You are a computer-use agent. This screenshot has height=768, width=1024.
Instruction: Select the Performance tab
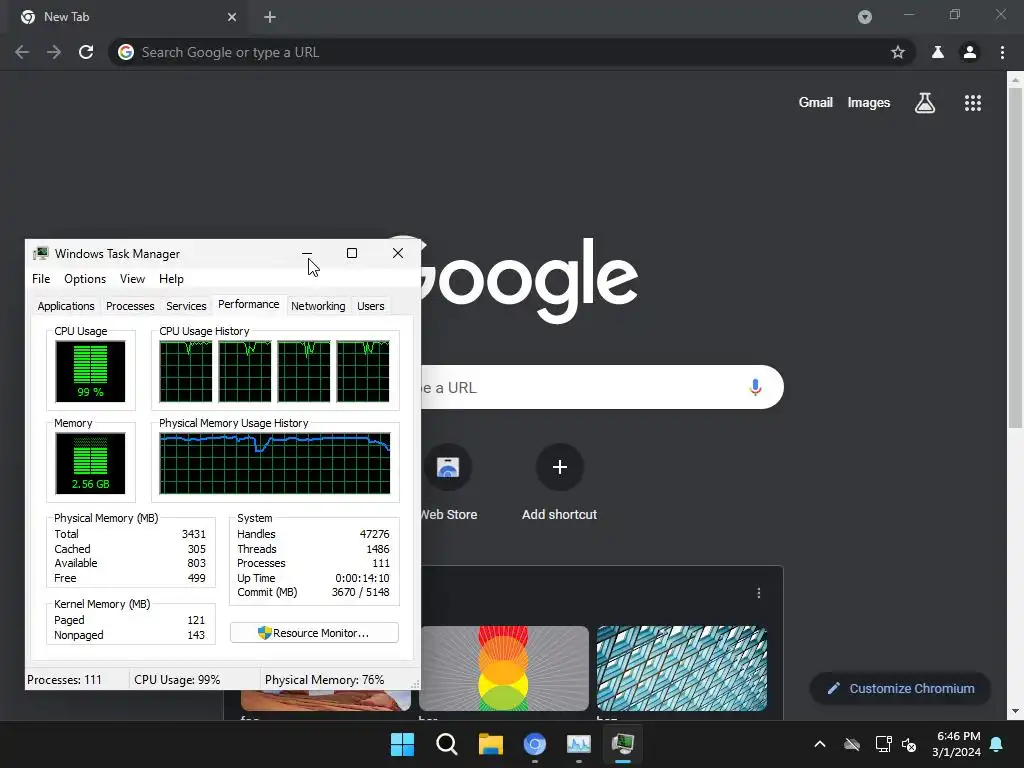tap(249, 304)
